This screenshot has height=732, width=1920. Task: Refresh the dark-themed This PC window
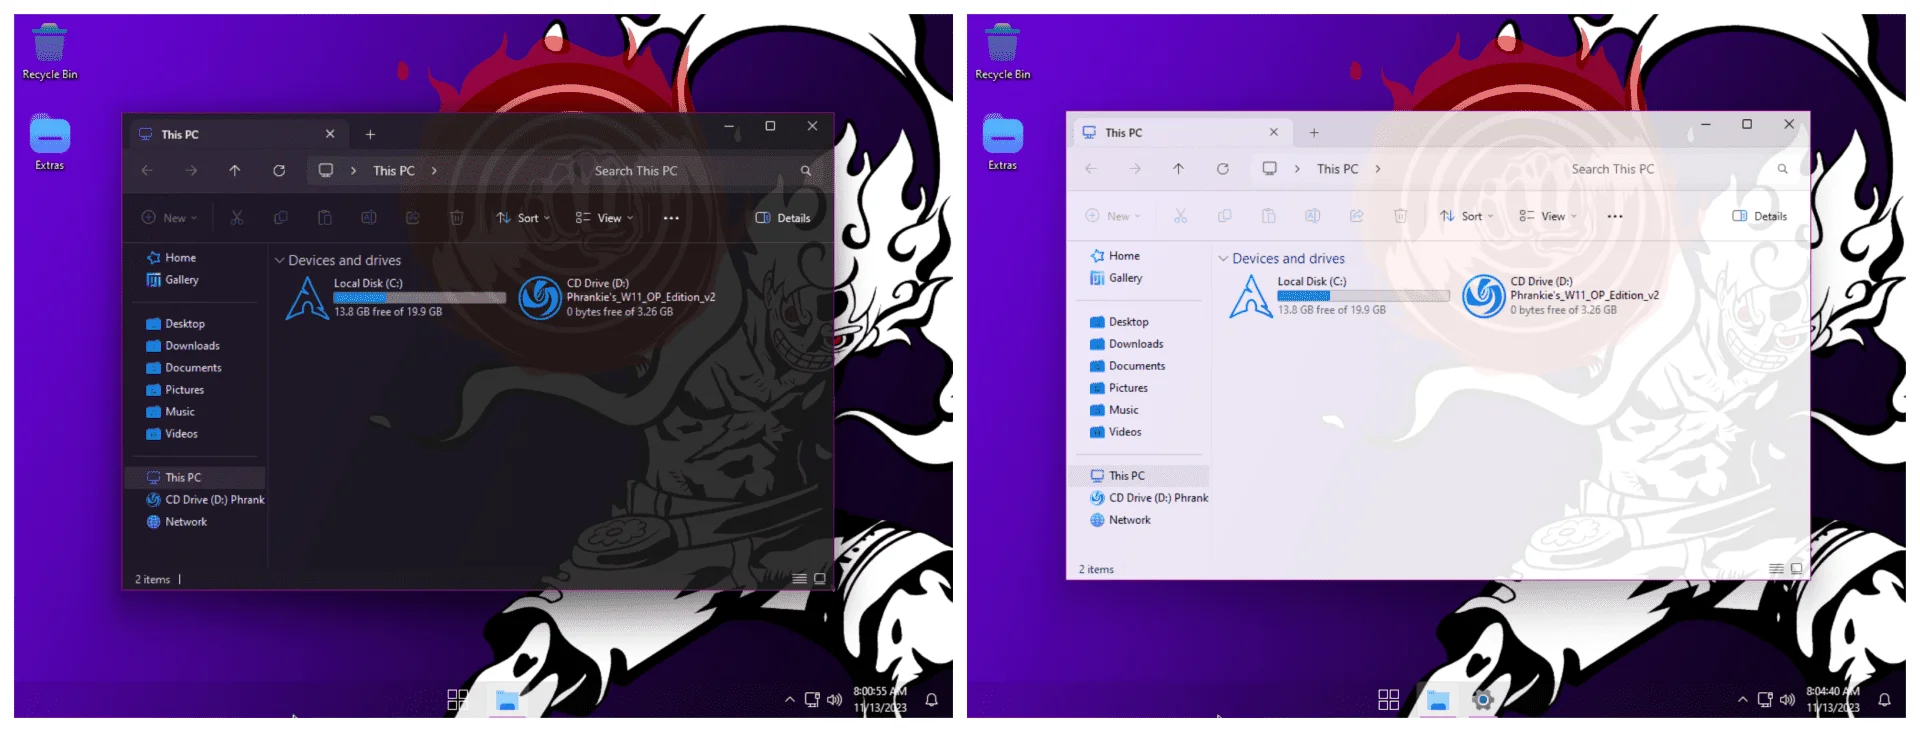click(279, 171)
